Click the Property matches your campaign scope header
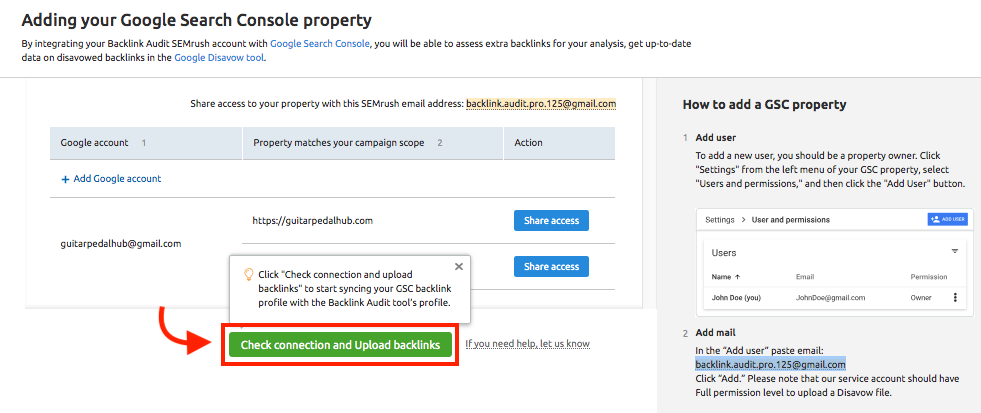The width and height of the screenshot is (981, 413). click(338, 143)
